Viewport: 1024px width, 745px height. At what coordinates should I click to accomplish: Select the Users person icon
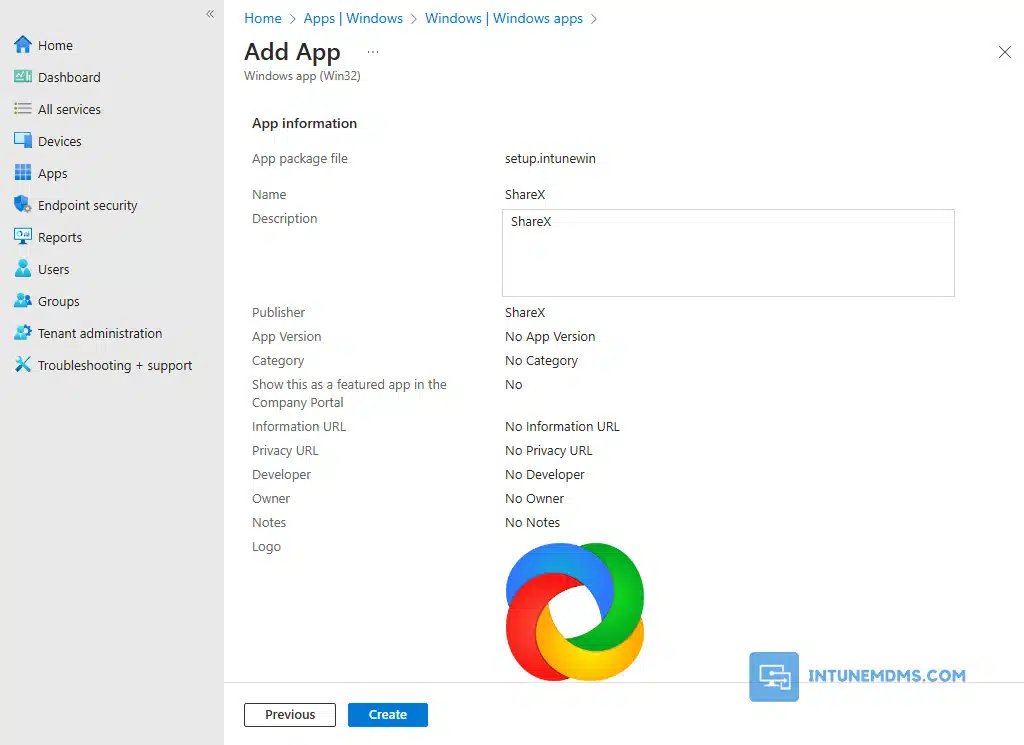pos(22,269)
